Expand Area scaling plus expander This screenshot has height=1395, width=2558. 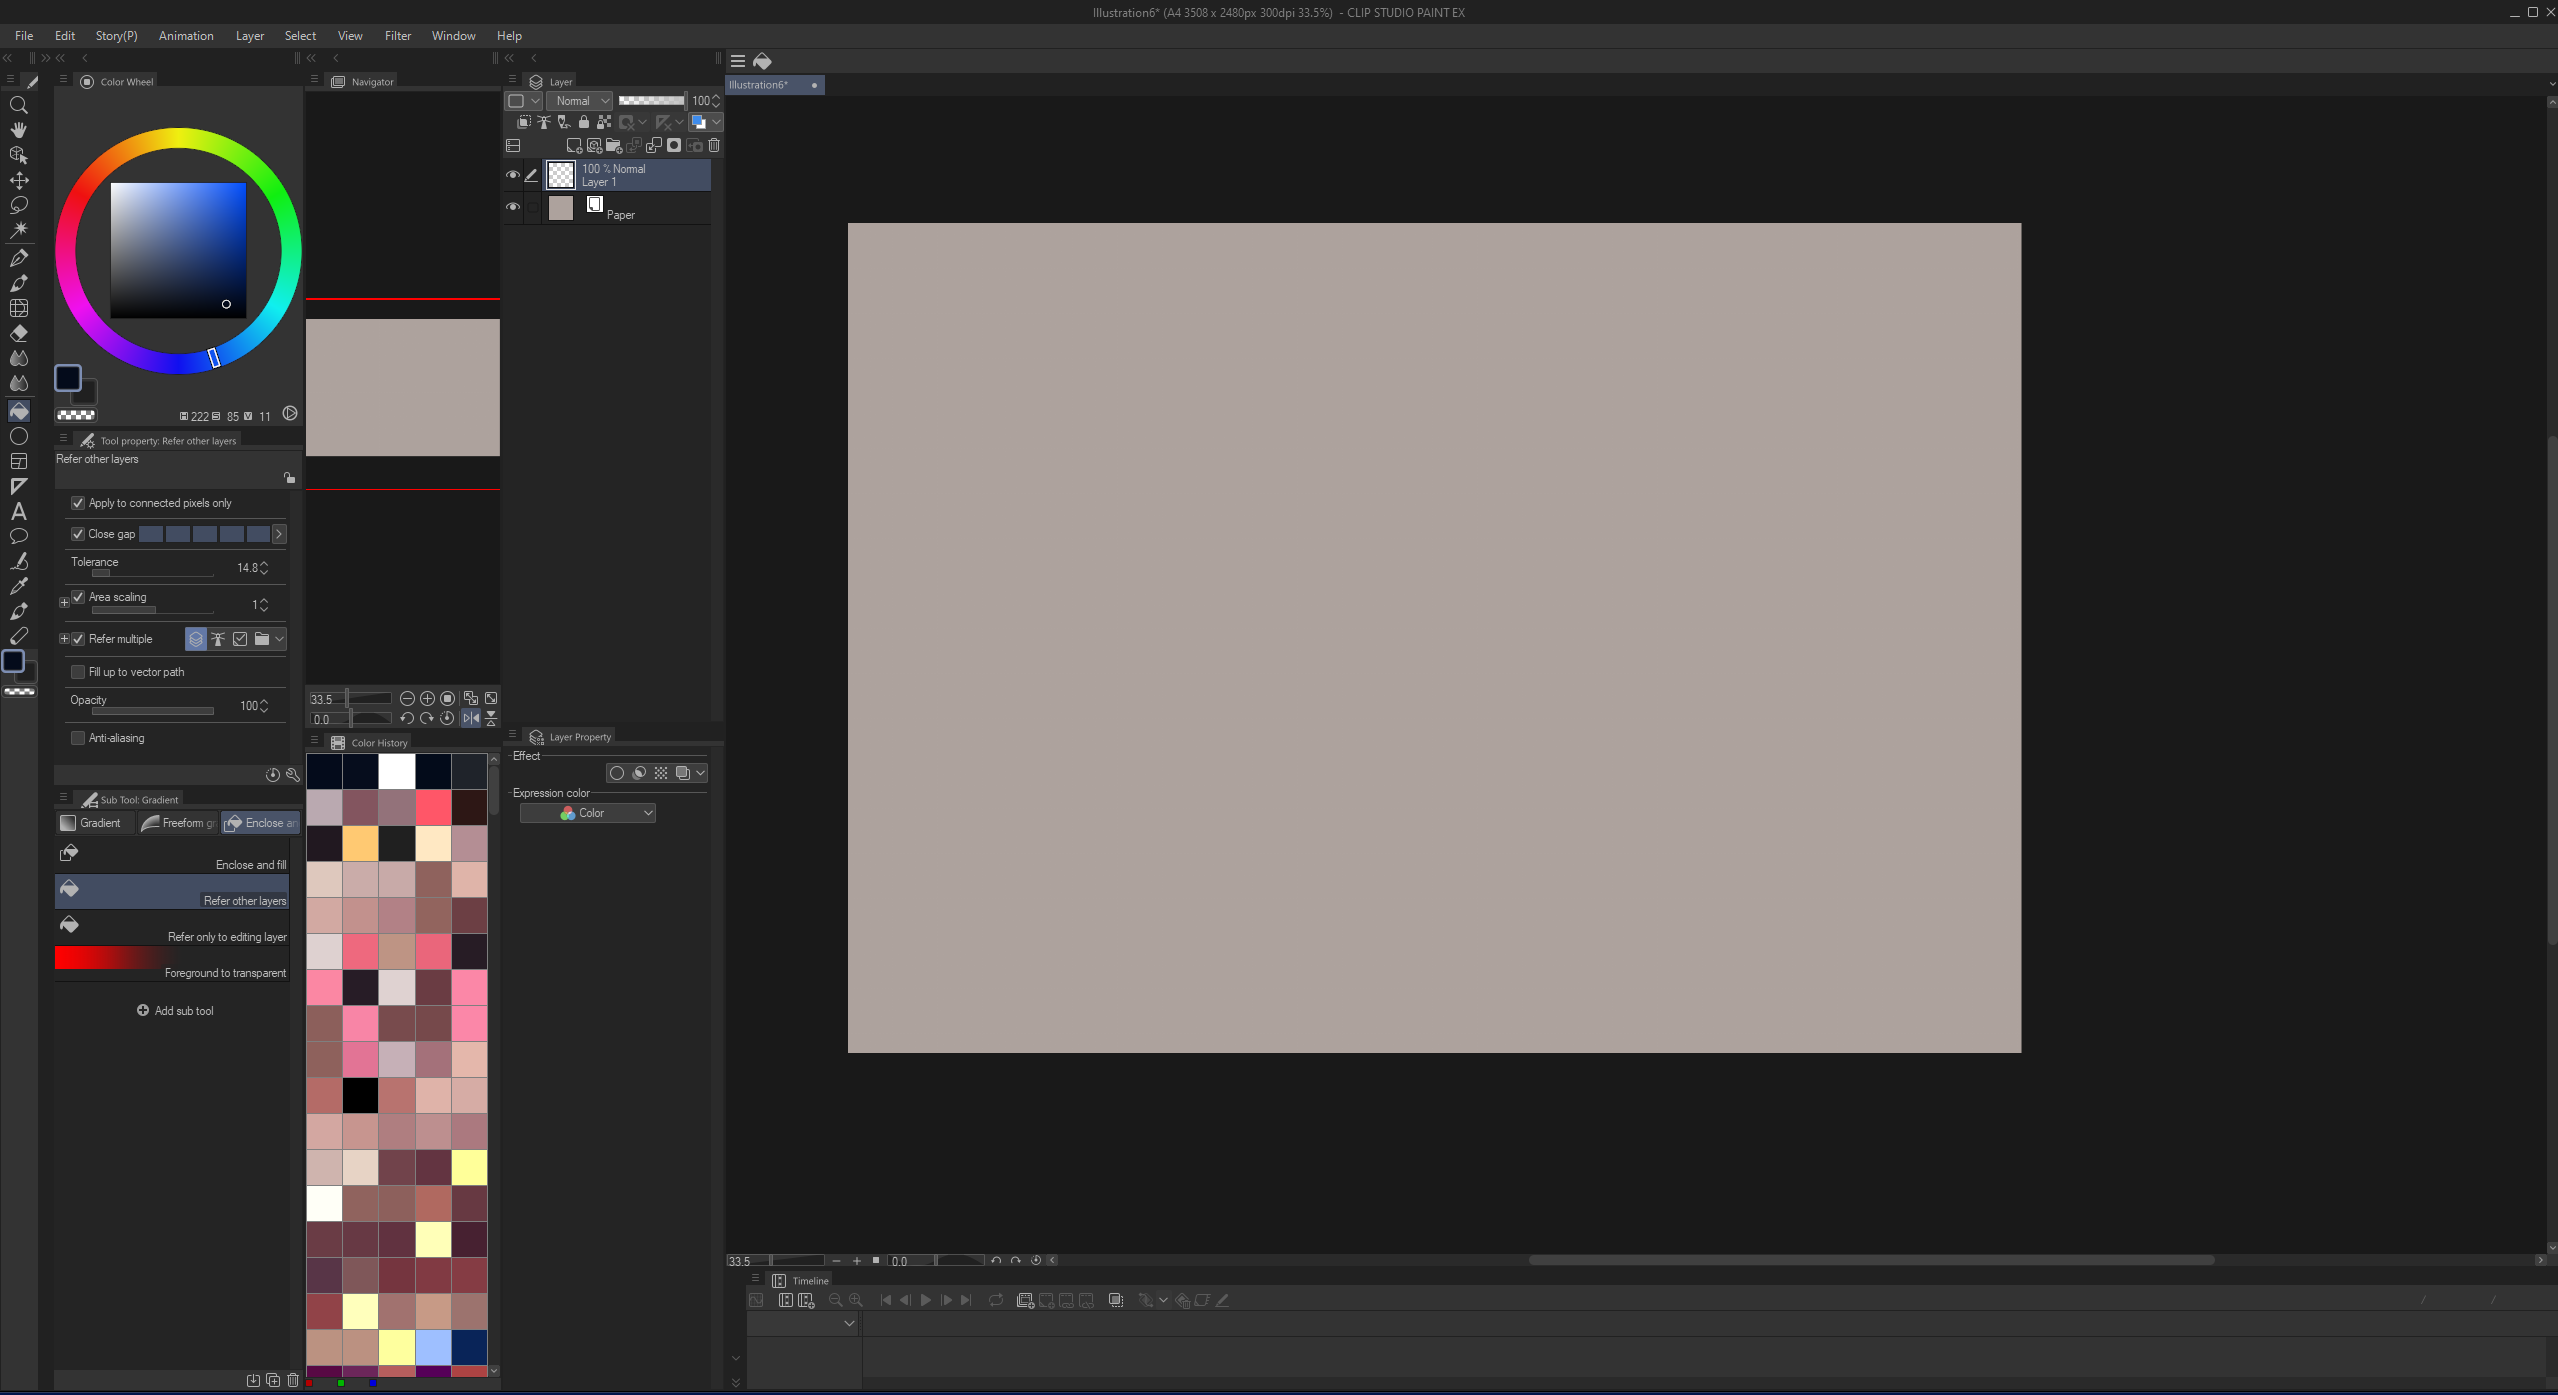click(x=64, y=602)
